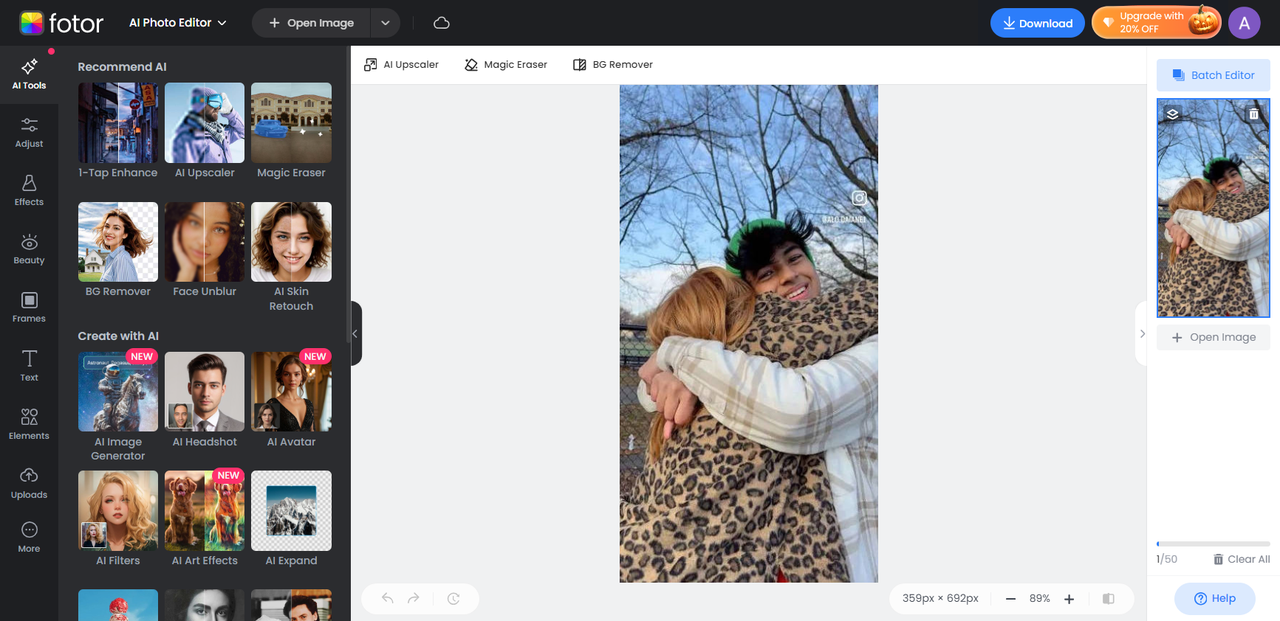Open the Beauty tools panel

[29, 249]
